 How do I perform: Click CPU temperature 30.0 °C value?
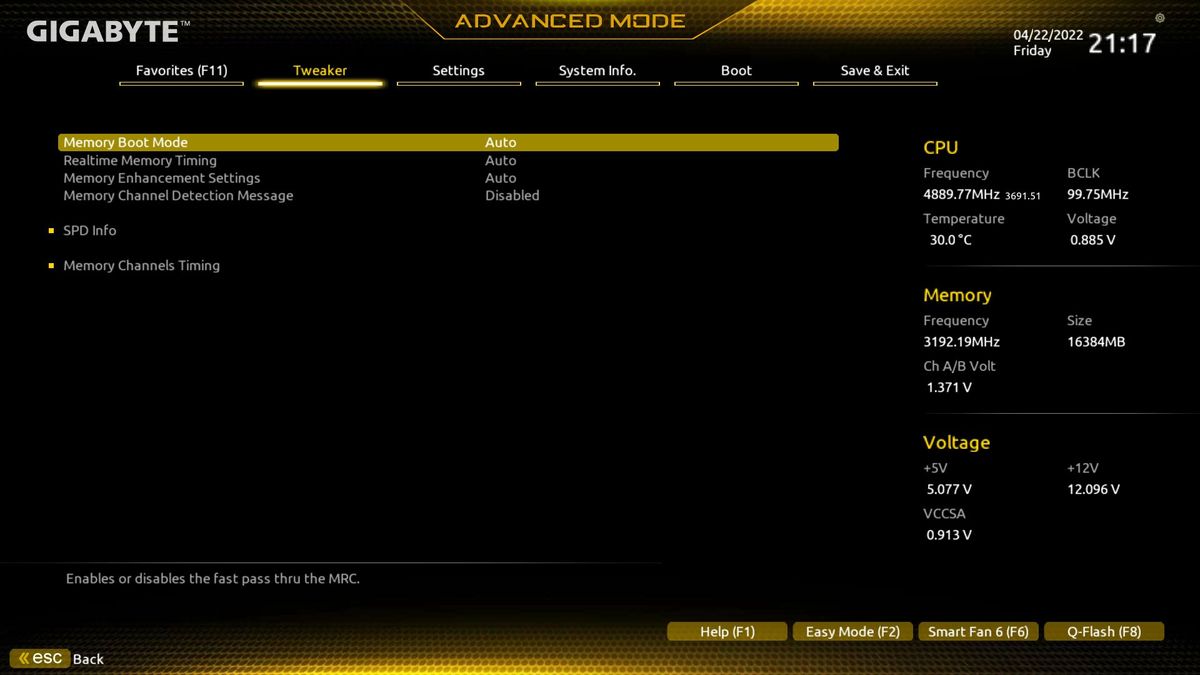tap(950, 240)
